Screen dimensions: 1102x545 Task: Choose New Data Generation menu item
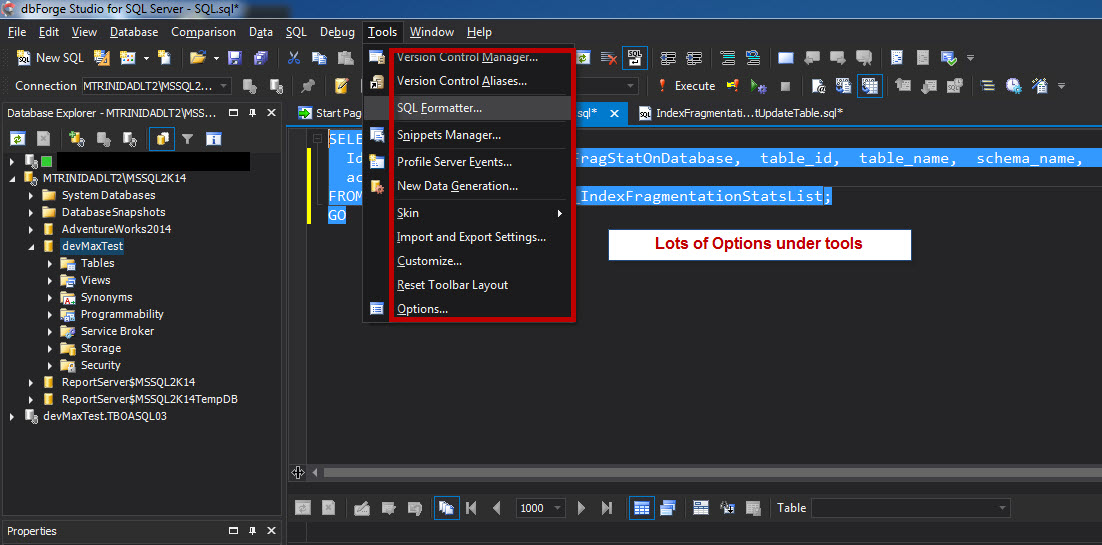tap(469, 186)
